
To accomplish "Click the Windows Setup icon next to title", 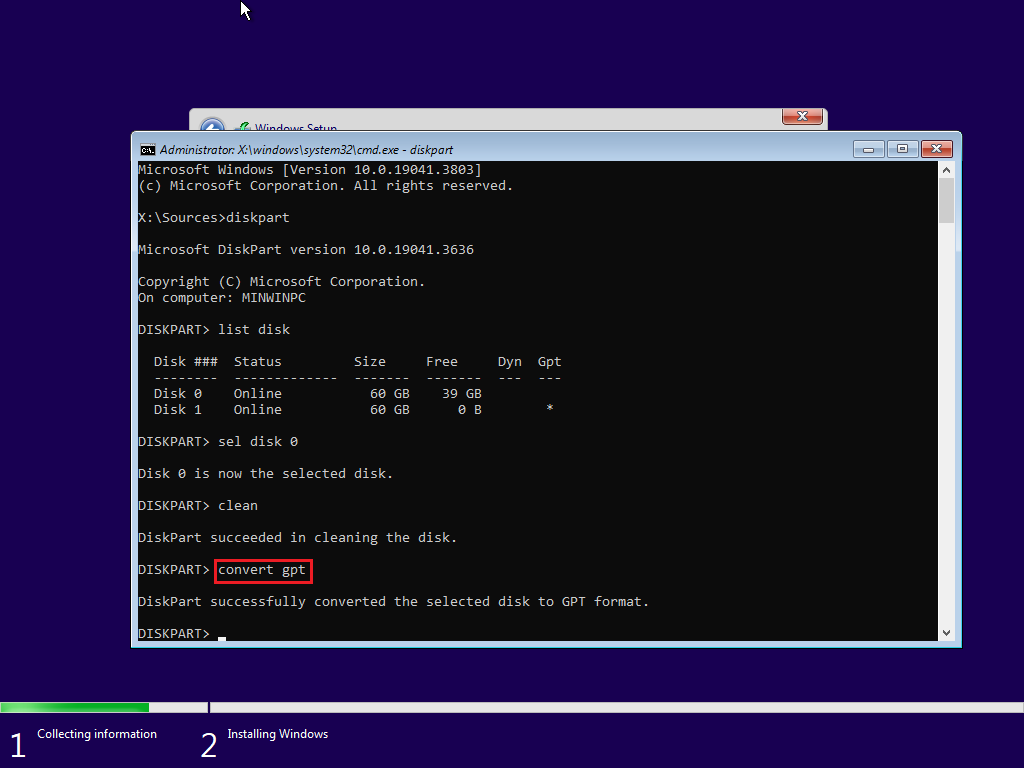I will point(242,127).
